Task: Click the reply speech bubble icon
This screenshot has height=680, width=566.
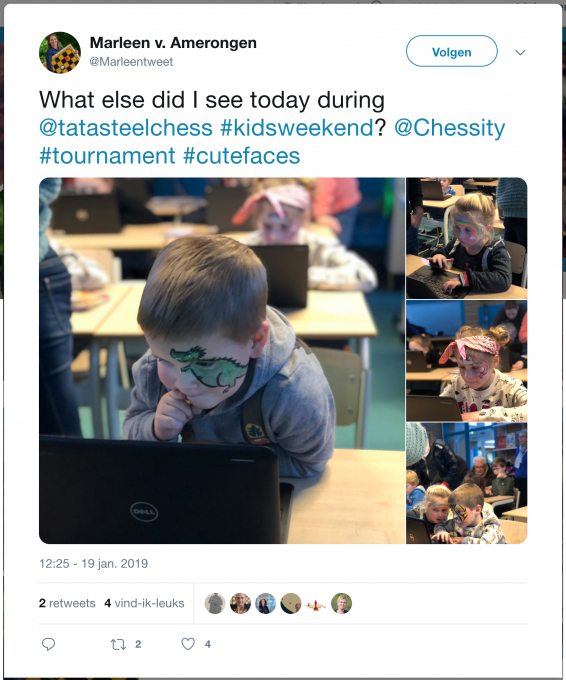Action: click(48, 644)
